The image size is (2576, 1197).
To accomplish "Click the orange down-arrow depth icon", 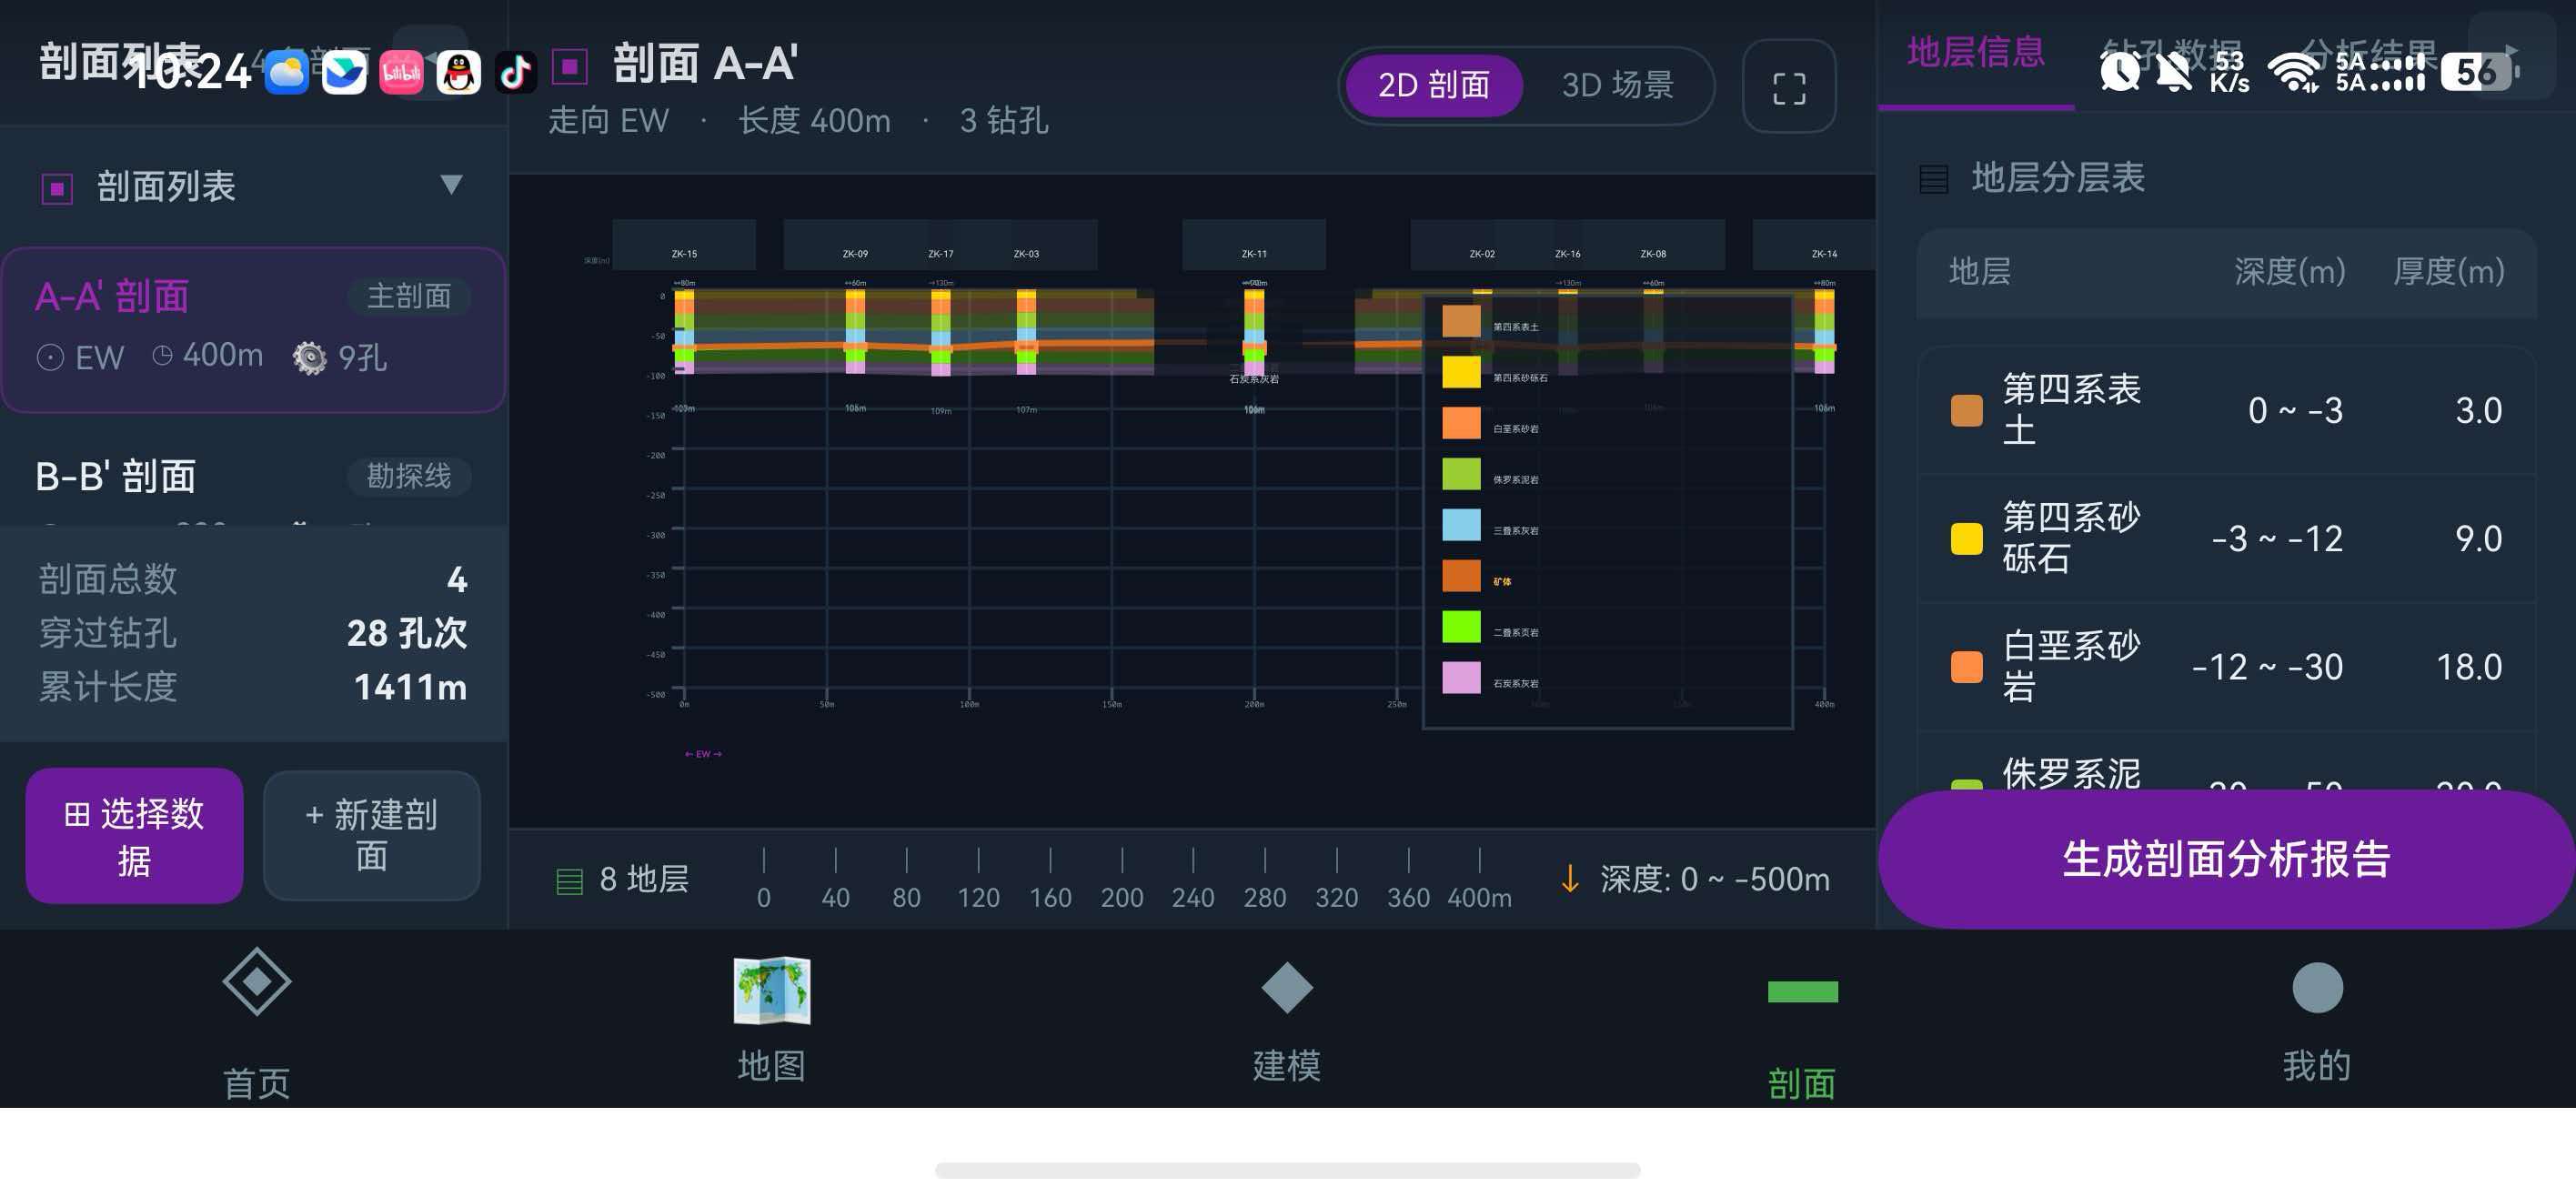I will click(x=1569, y=879).
